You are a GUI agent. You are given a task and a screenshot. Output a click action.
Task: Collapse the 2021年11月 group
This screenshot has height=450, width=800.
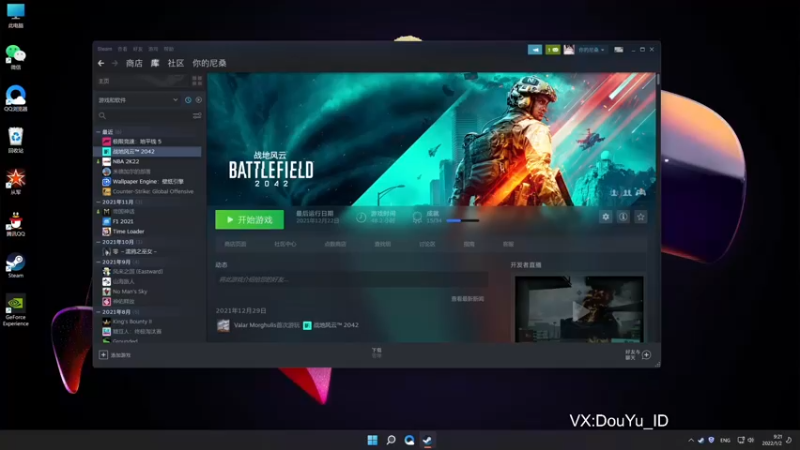coord(98,202)
